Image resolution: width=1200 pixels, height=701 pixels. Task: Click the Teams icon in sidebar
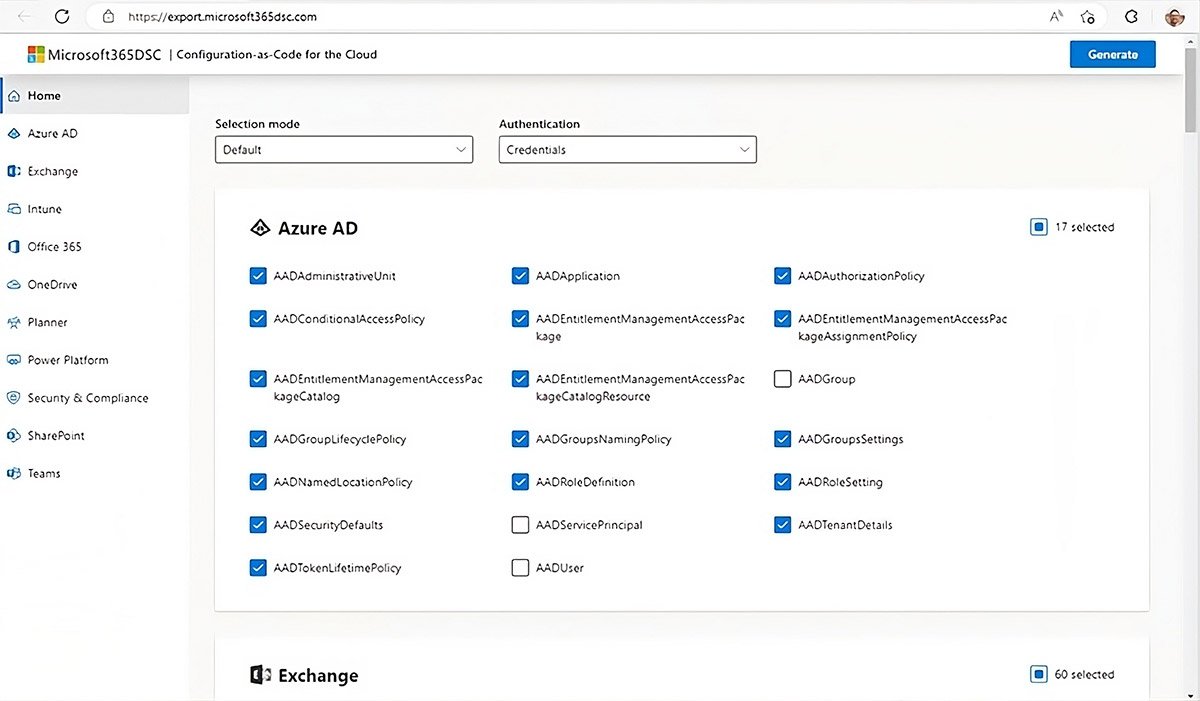coord(14,474)
